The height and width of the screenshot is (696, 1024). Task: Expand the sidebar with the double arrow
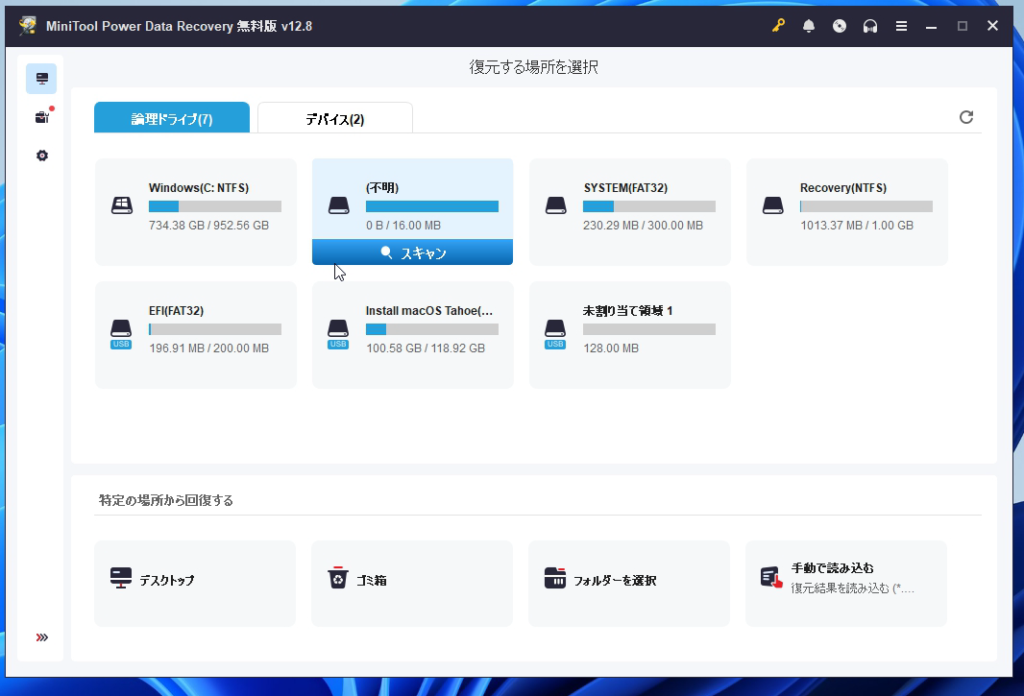click(41, 637)
